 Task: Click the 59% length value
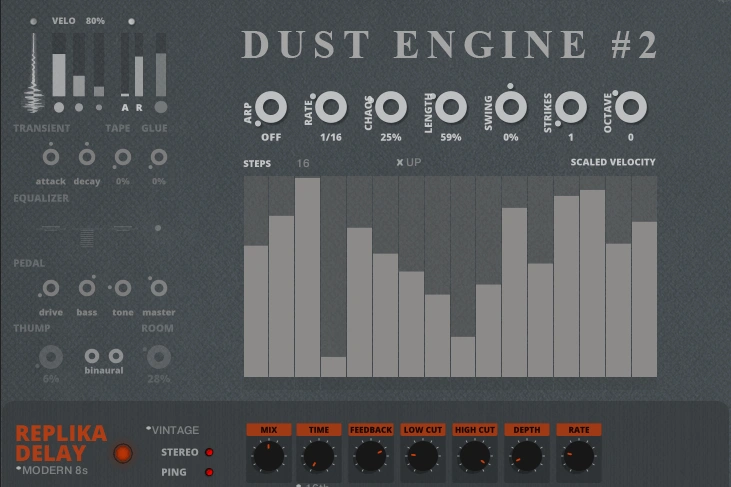point(451,137)
